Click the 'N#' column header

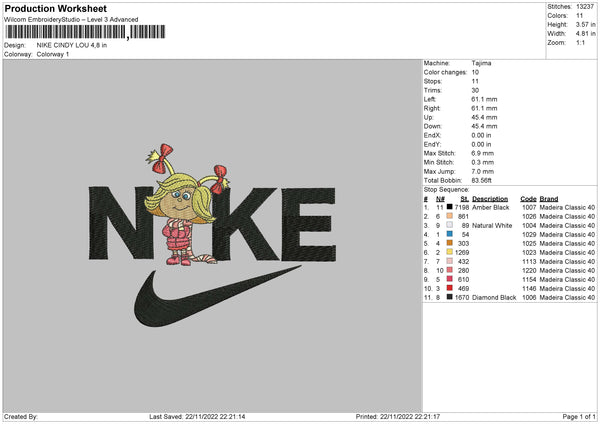click(440, 199)
